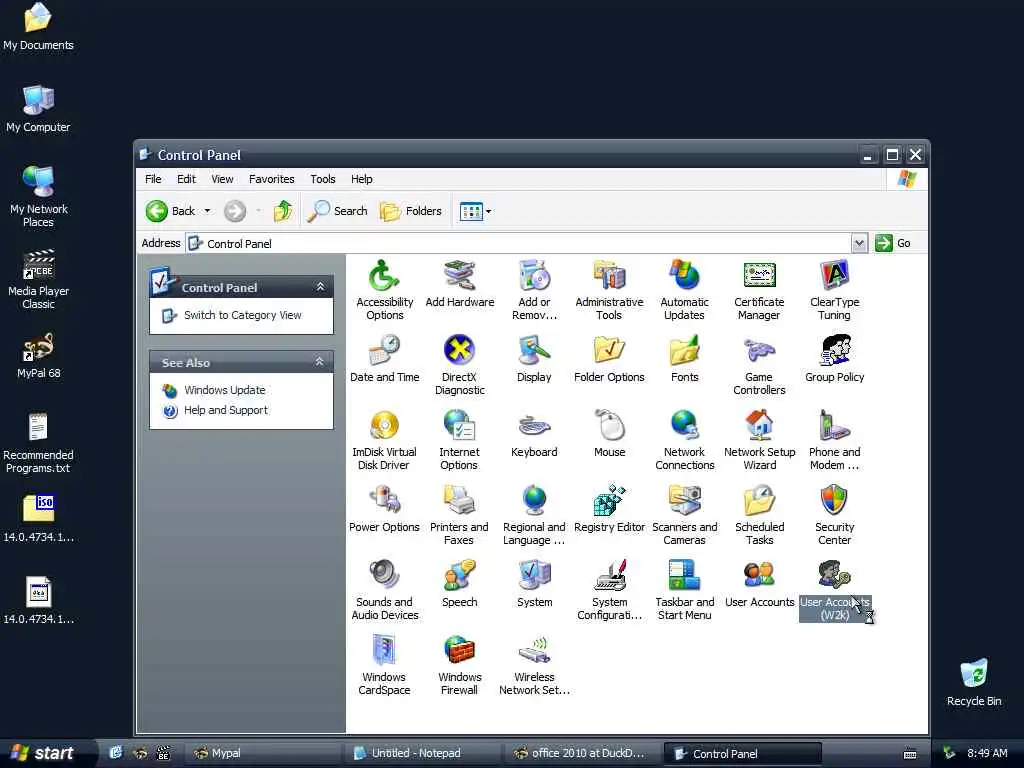Switch to Untitled - Notepad taskbar item
The height and width of the screenshot is (768, 1024).
point(423,754)
